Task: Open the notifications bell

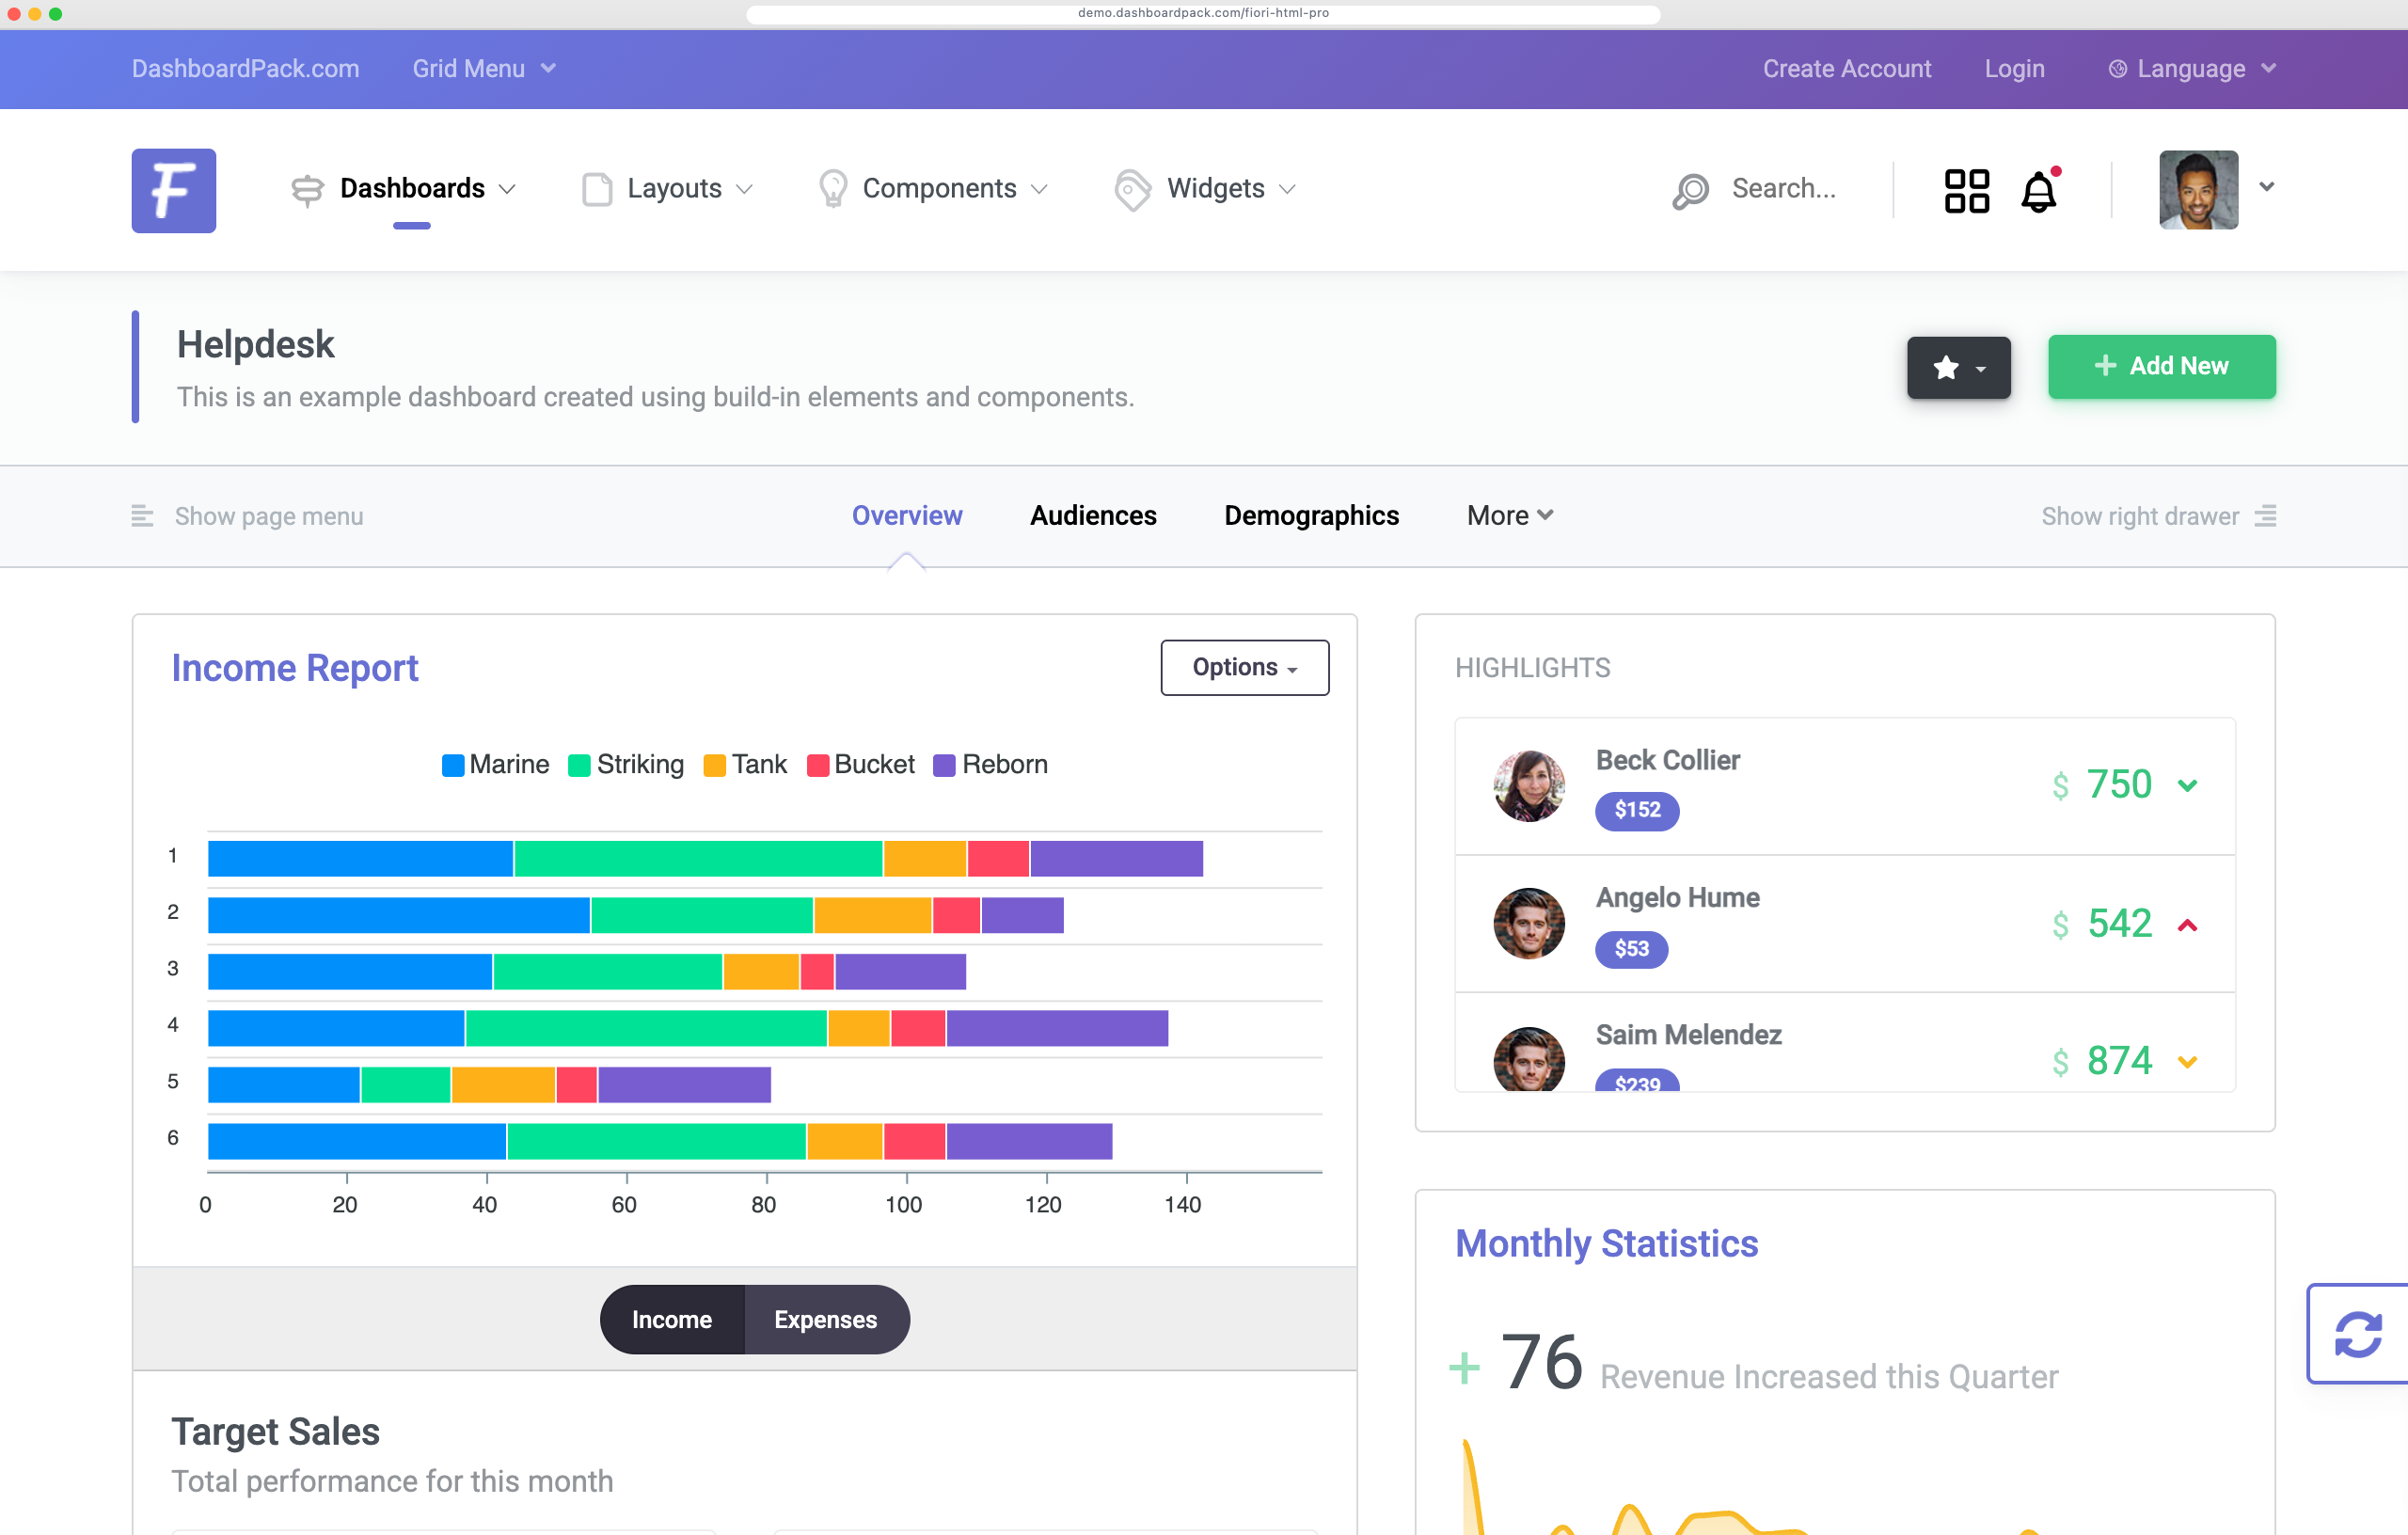Action: (x=2039, y=190)
